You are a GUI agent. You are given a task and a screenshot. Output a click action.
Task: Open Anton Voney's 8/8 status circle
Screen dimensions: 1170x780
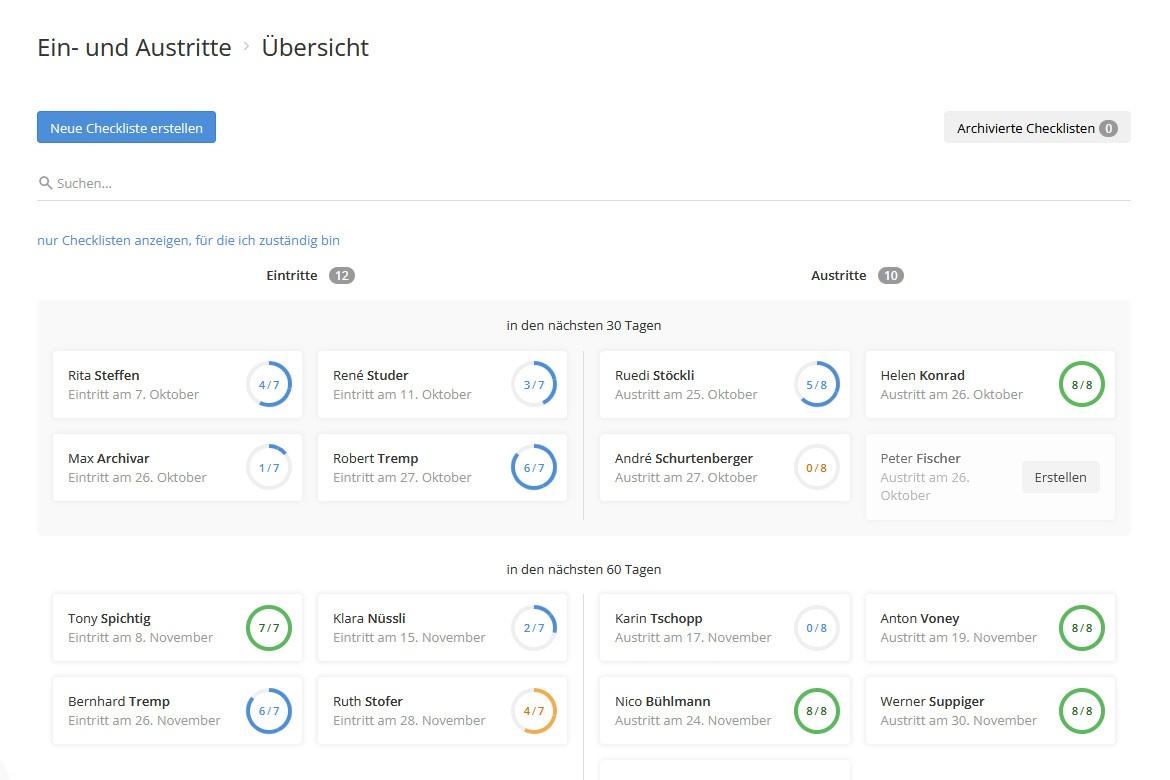tap(1081, 627)
